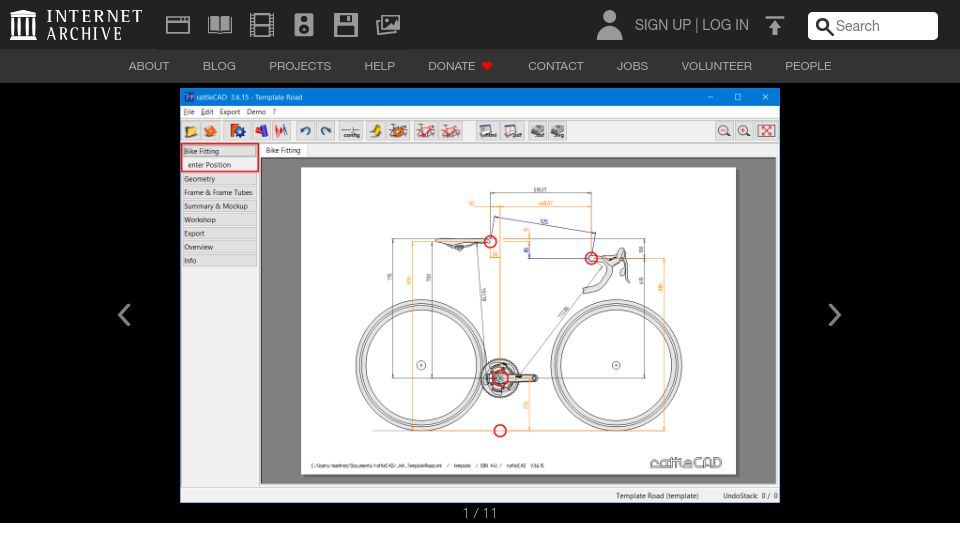Expand the Info sidebar section

[219, 260]
